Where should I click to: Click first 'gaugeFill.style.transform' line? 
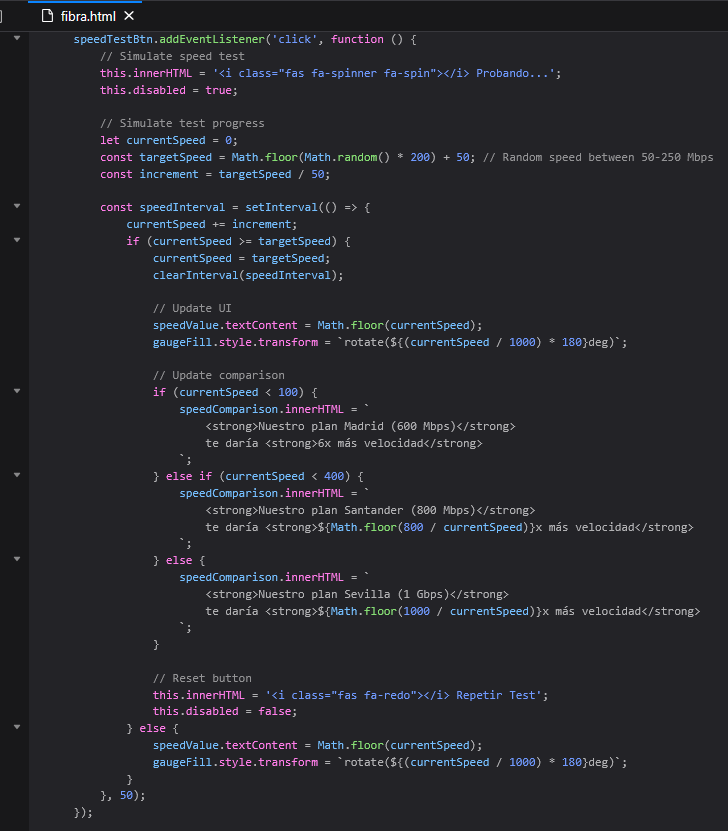click(x=390, y=342)
